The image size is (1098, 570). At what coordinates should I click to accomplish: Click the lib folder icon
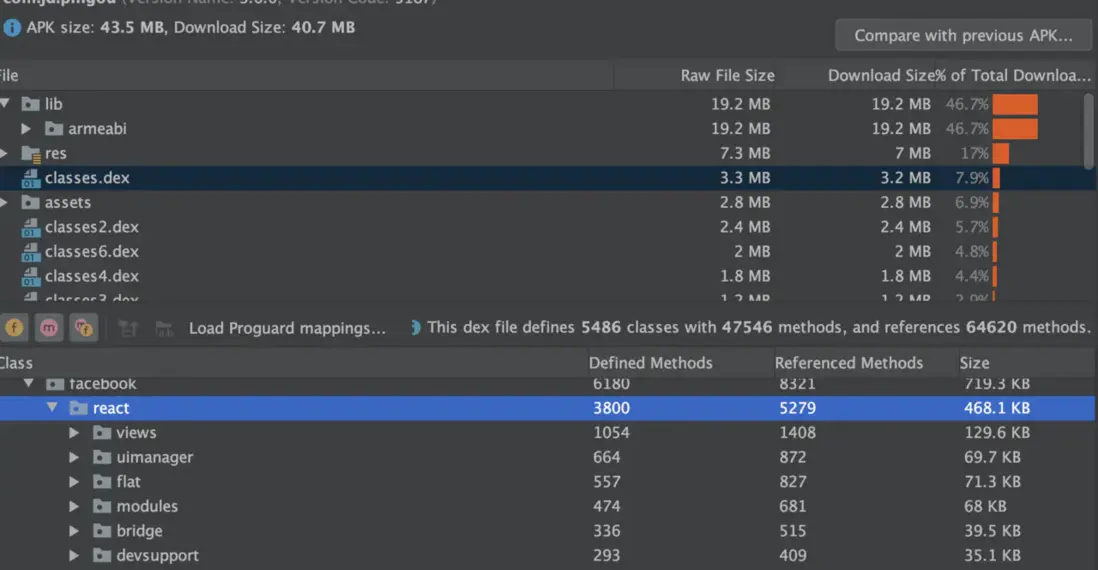[x=30, y=104]
